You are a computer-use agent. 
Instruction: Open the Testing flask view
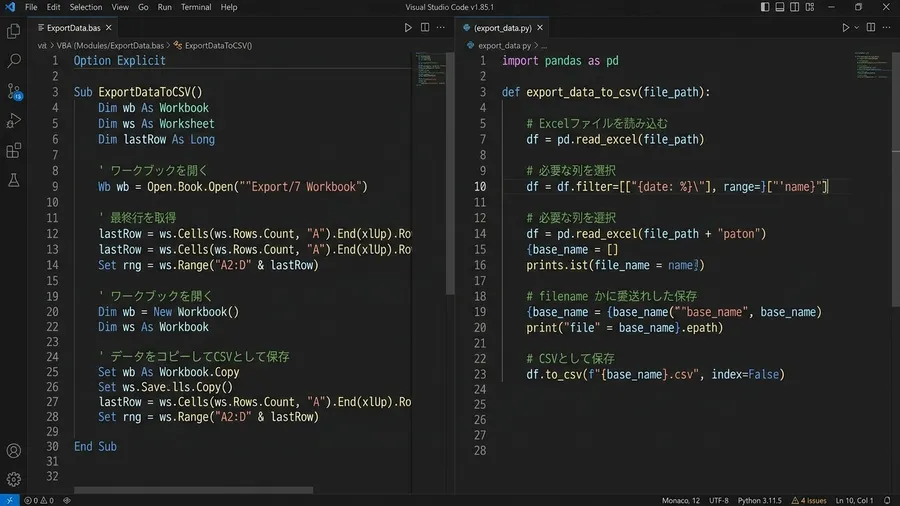[14, 180]
